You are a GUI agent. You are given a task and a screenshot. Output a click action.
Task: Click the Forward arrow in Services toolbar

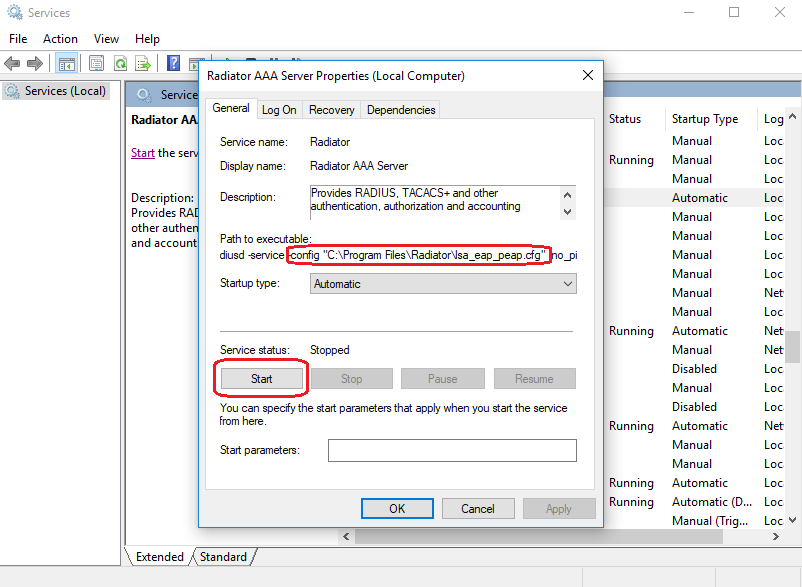tap(35, 64)
